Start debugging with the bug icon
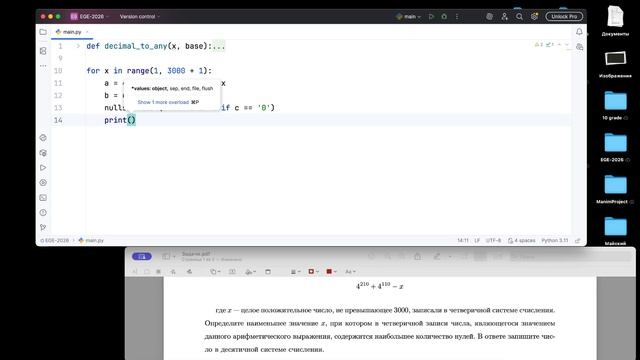This screenshot has height=360, width=640. [x=444, y=17]
